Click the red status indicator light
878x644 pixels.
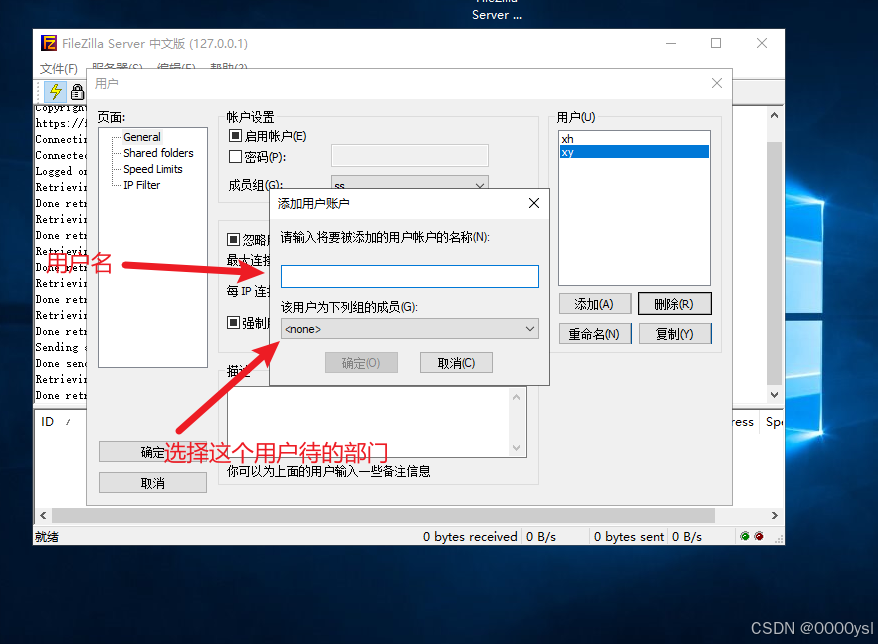coord(759,536)
